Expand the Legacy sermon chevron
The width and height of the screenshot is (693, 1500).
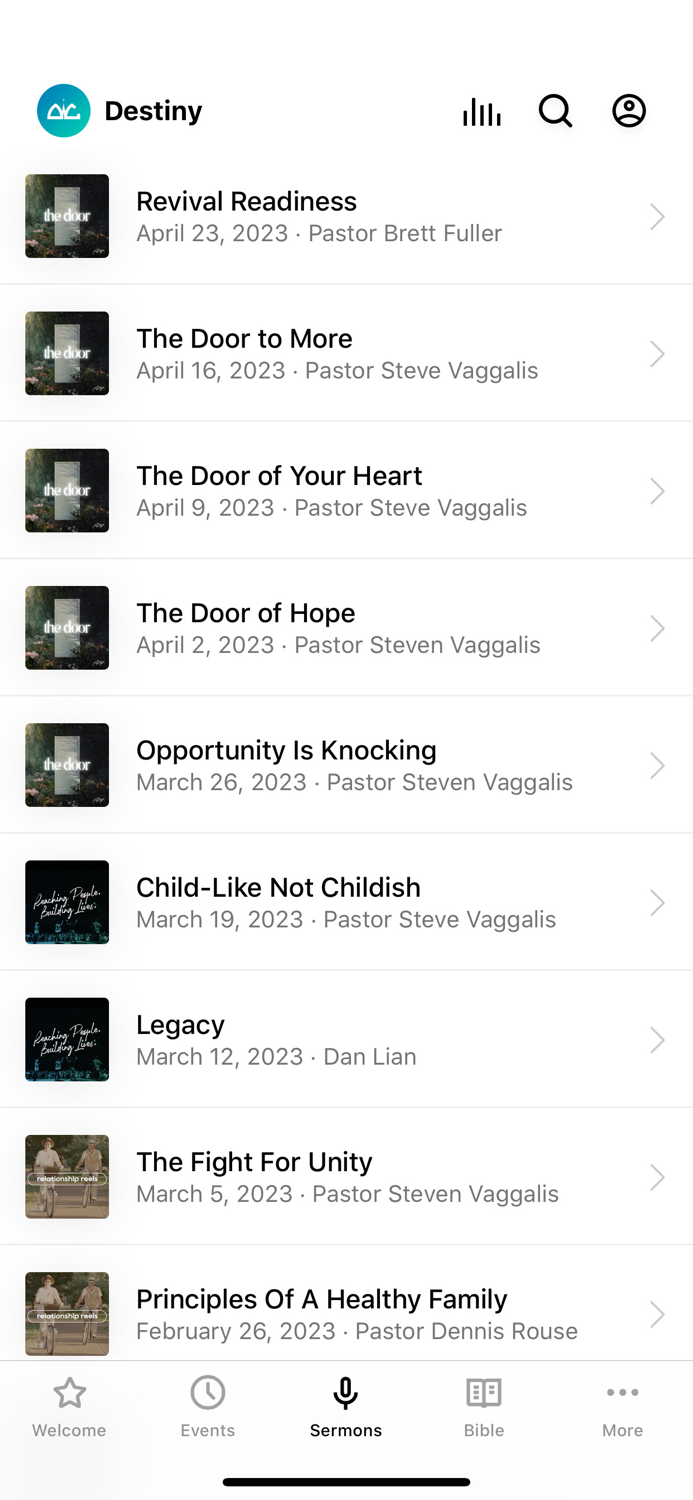657,1039
